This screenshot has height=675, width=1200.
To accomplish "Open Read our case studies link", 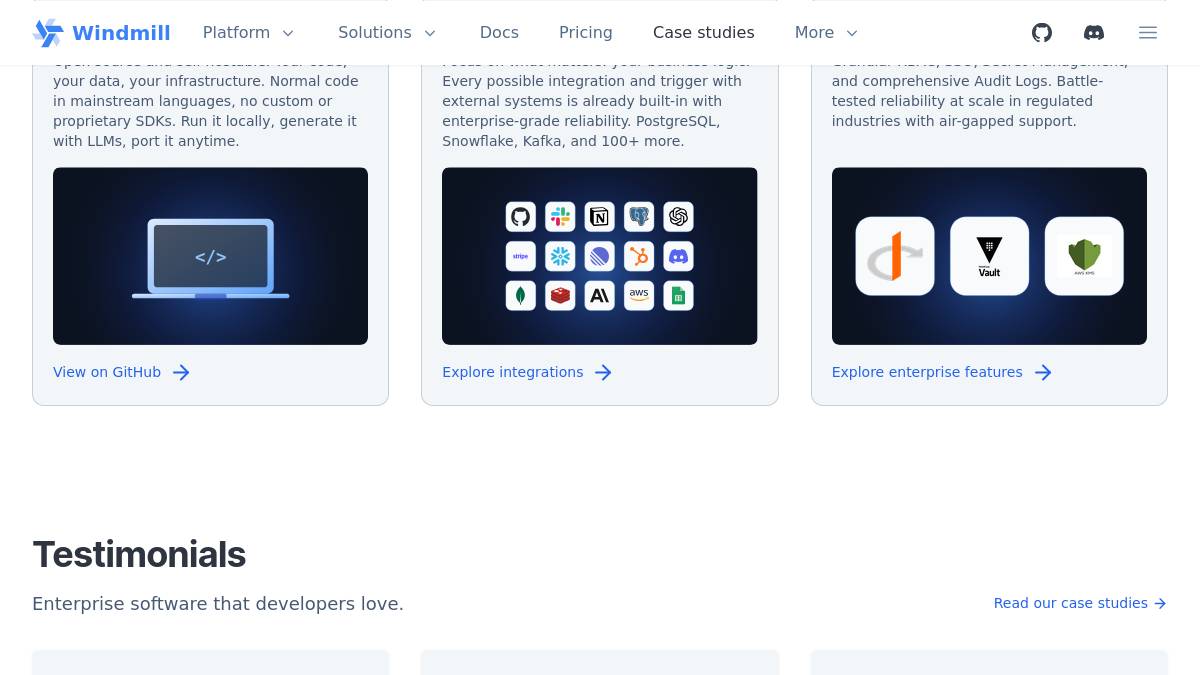I will (x=1080, y=603).
